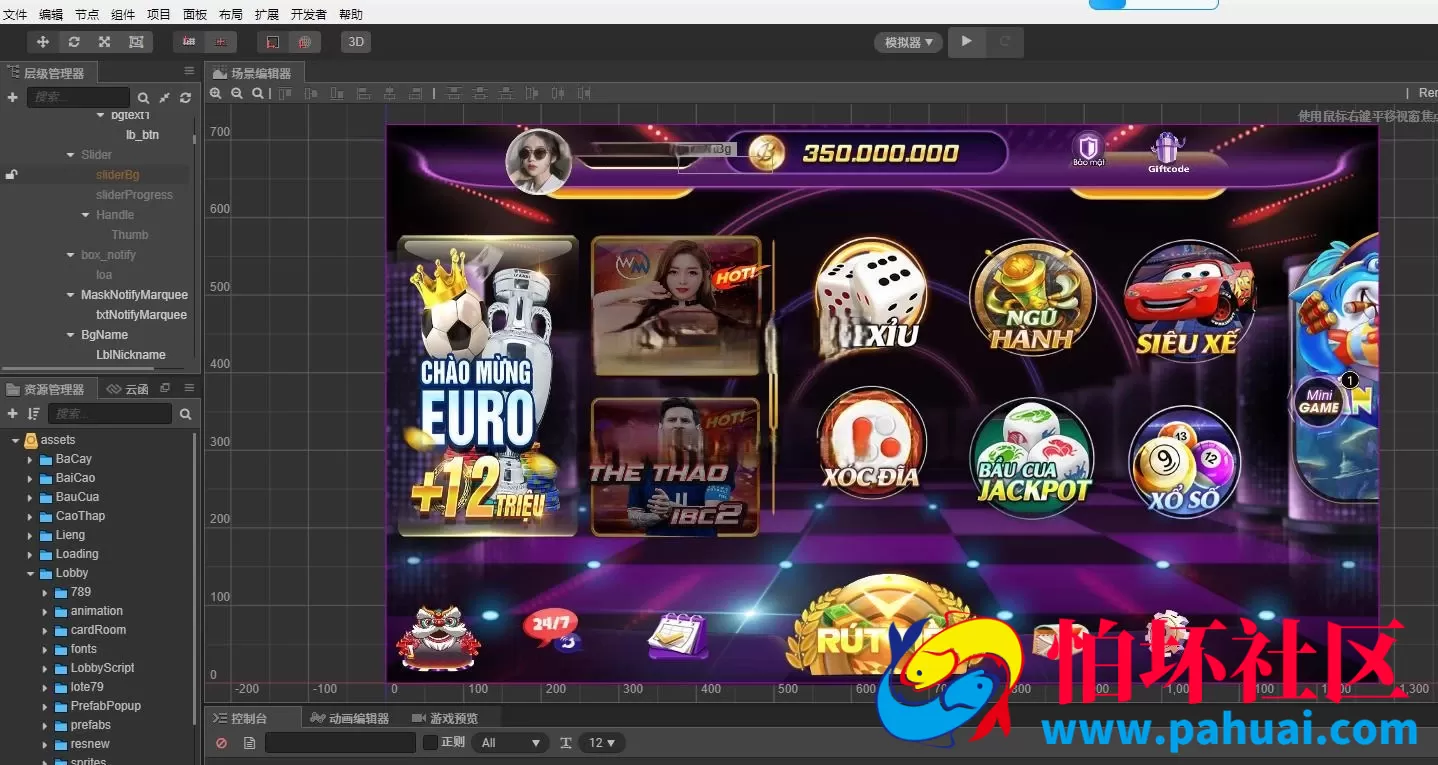Viewport: 1438px width, 765px height.
Task: Toggle the 3D scene mode button
Action: coord(355,42)
